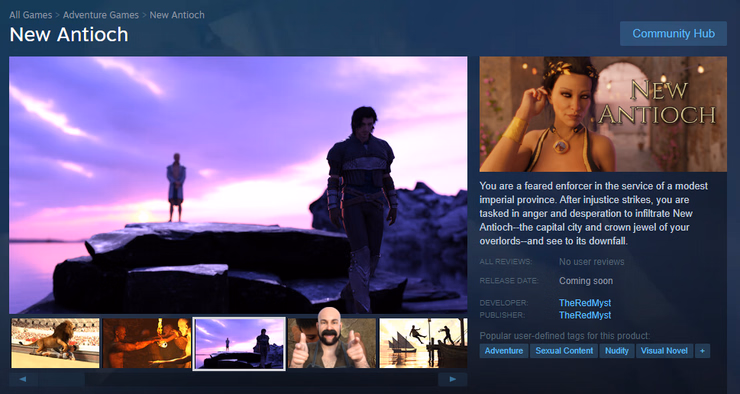Viewport: 740px width, 394px height.
Task: Click the Visual Novel tag
Action: point(664,351)
